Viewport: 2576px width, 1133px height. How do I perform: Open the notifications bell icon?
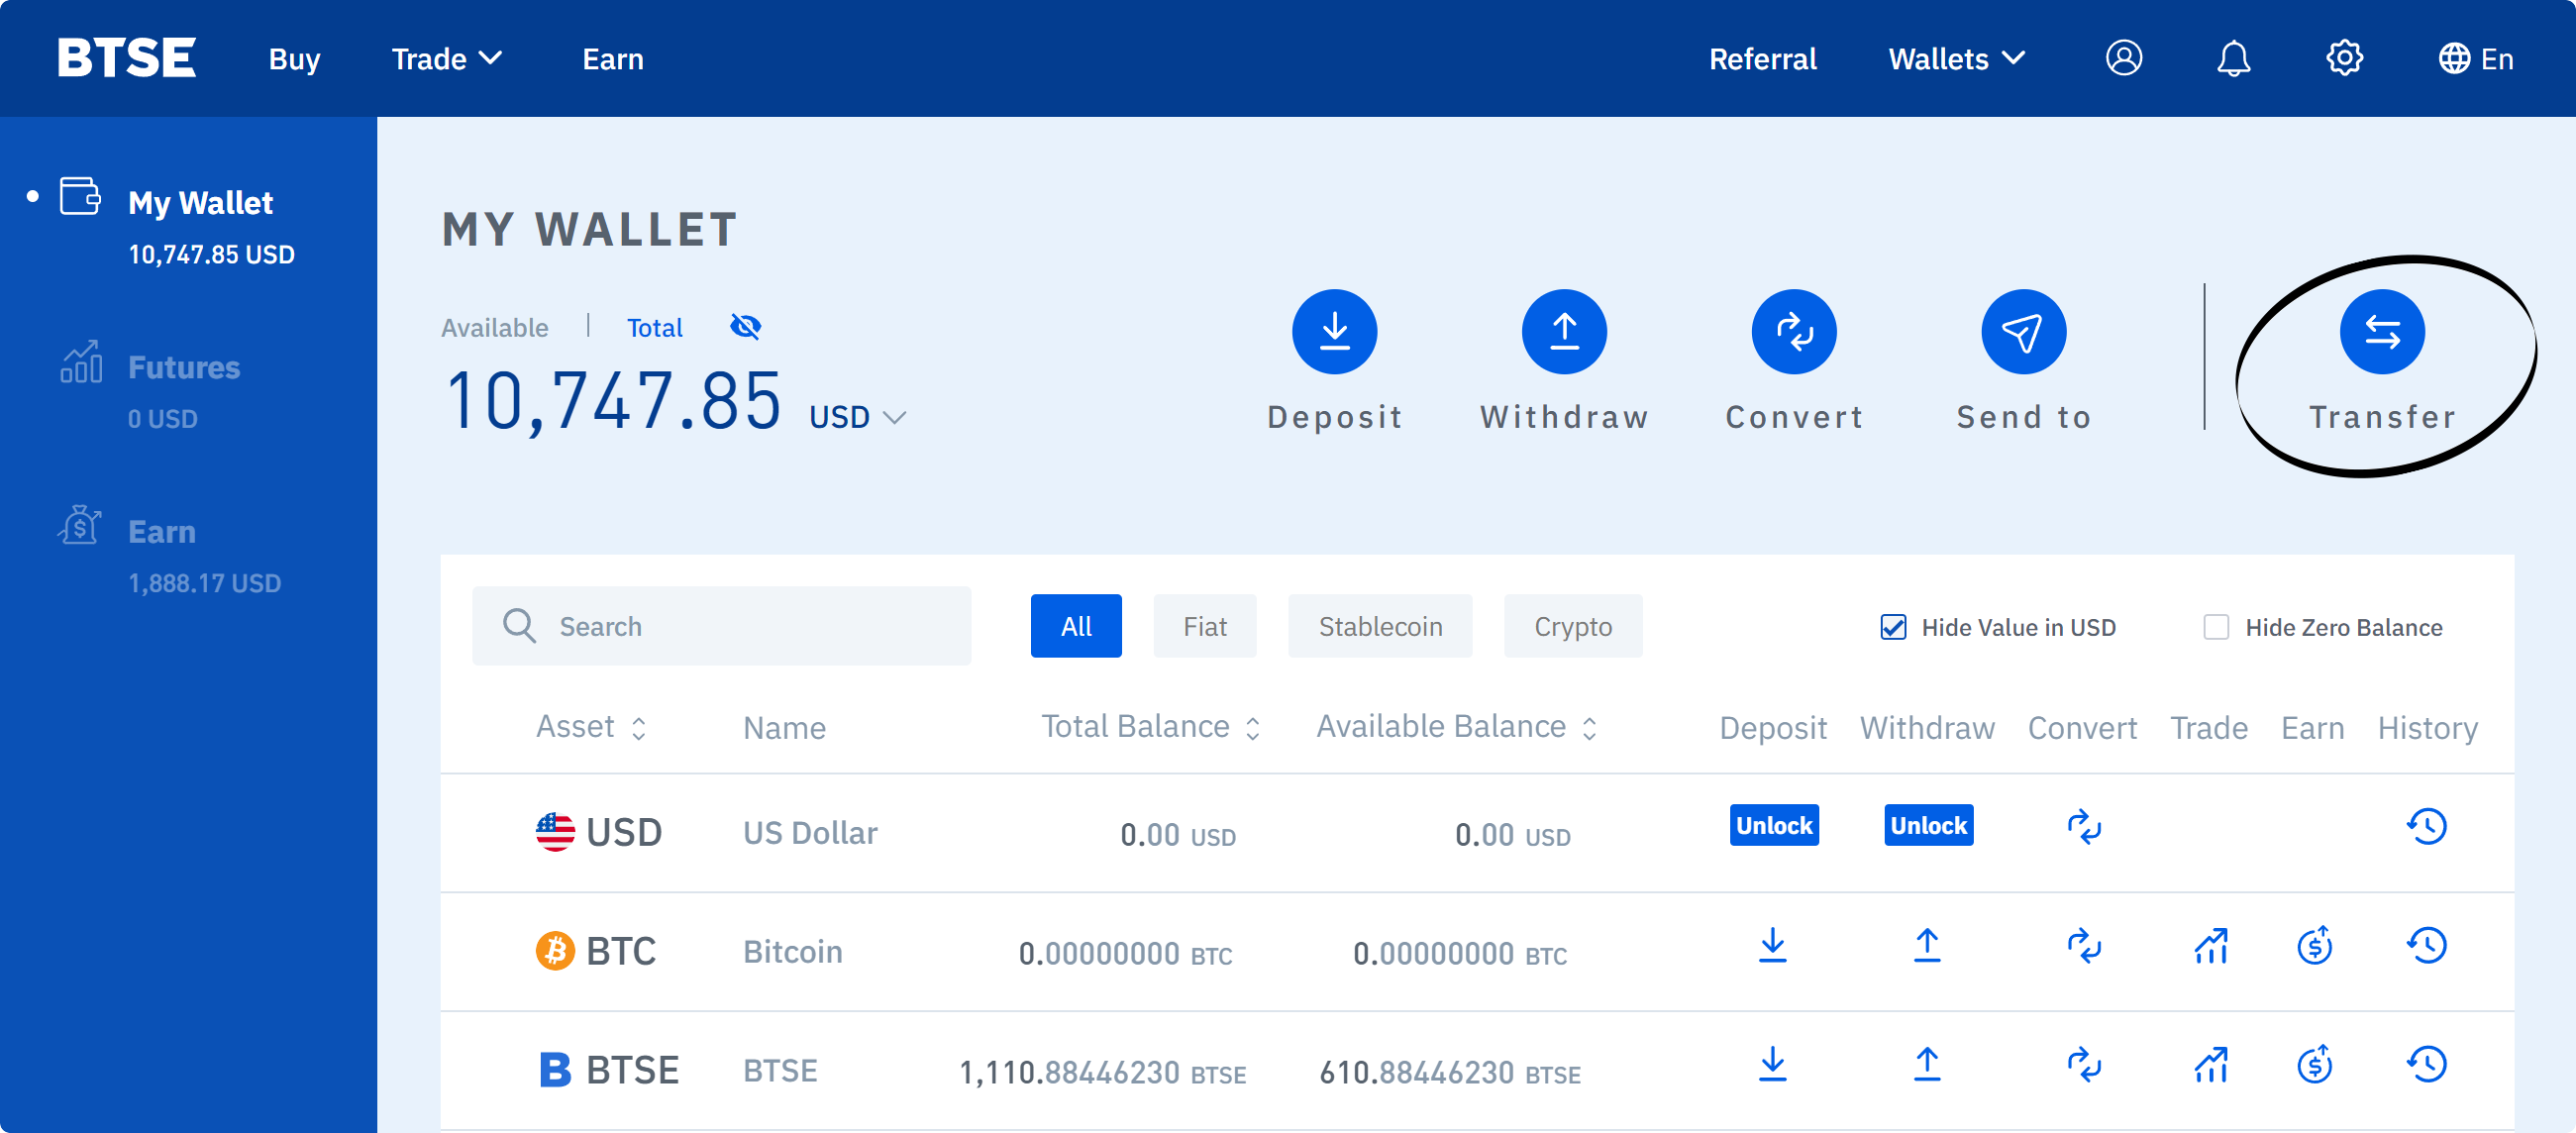coord(2233,58)
